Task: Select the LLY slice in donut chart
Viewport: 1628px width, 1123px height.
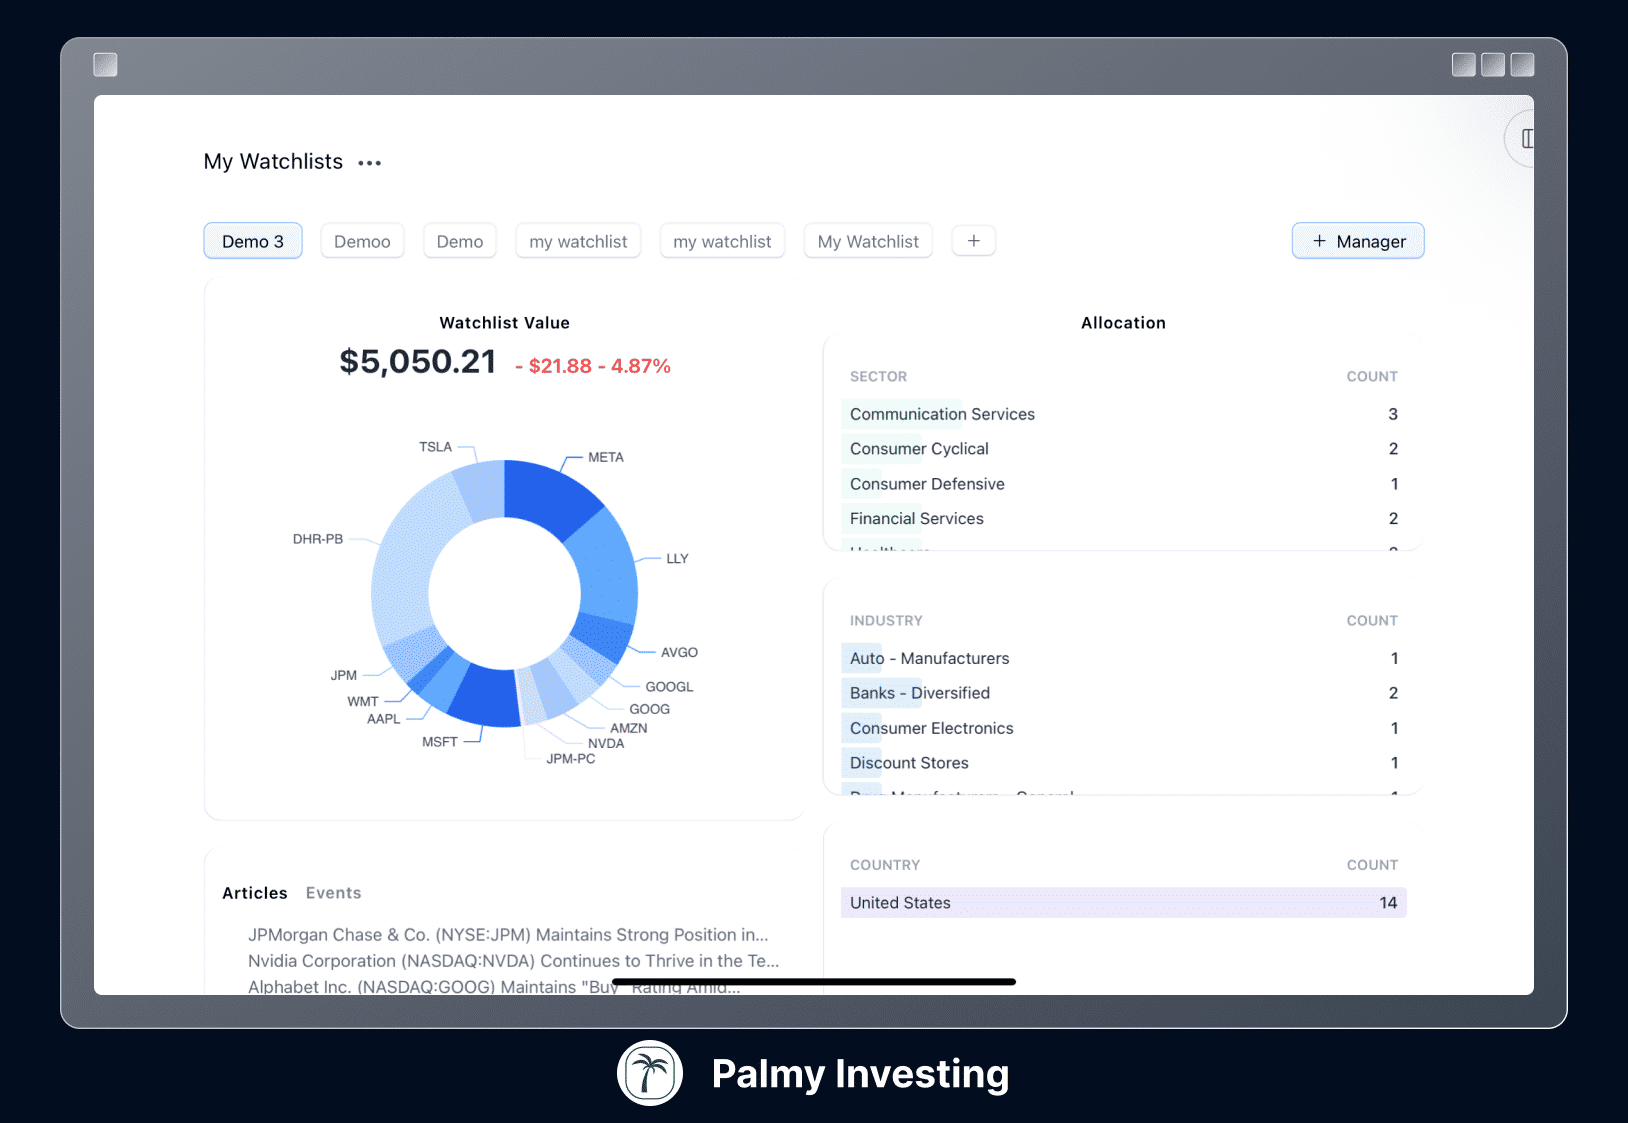Action: click(606, 565)
